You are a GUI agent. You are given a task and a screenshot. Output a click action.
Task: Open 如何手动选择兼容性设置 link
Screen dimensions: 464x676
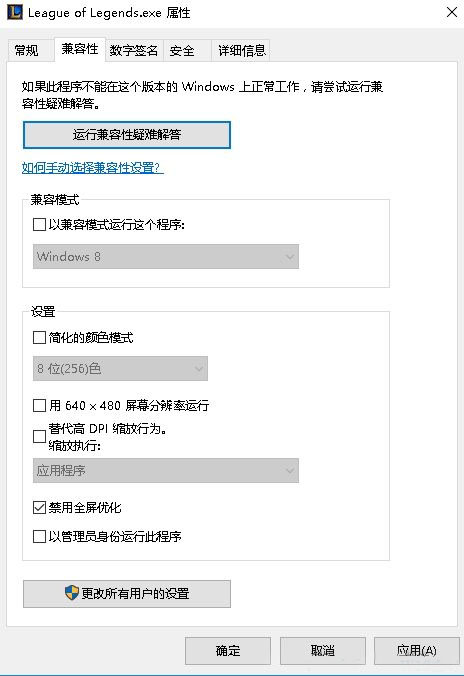[92, 168]
